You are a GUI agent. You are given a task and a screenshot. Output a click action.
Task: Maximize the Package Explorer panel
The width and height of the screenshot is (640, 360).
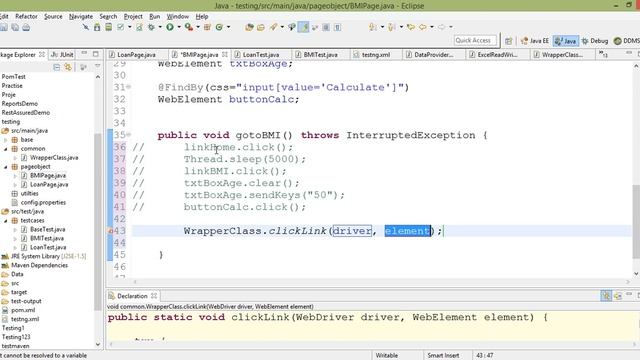(96, 54)
